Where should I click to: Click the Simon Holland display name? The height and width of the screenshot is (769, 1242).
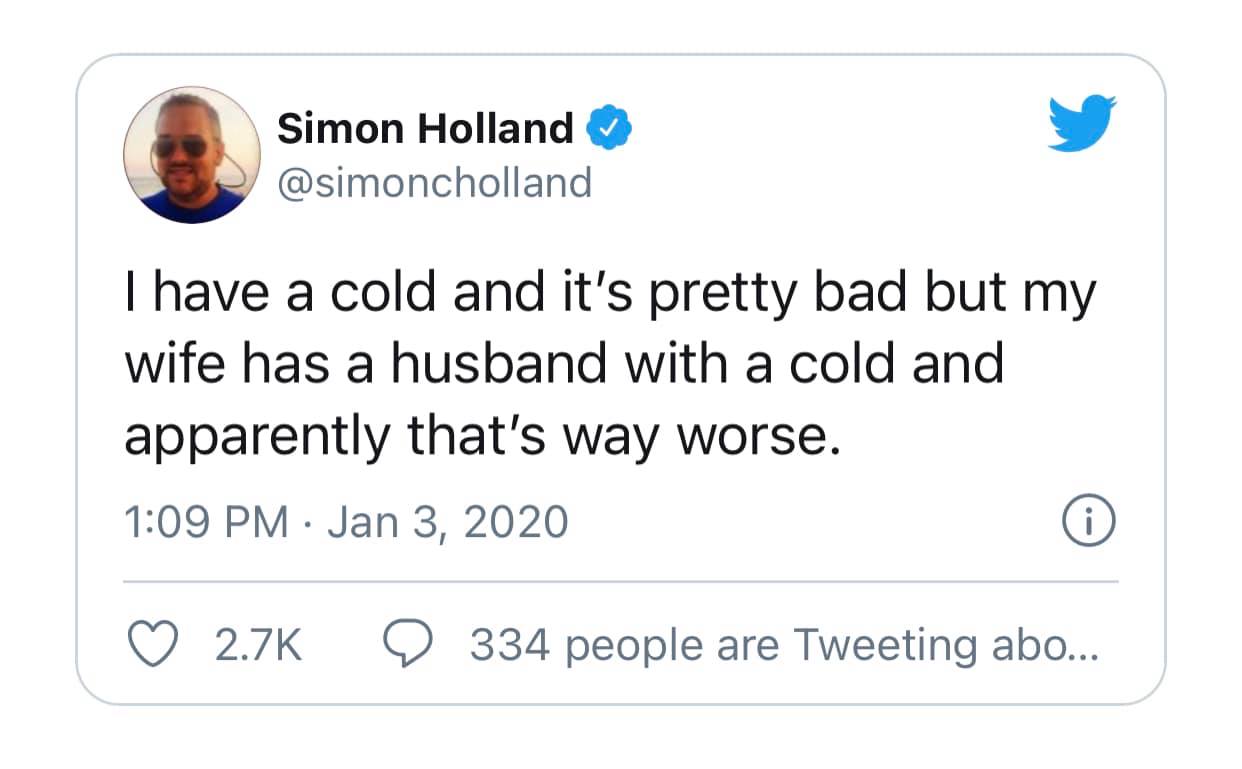point(424,128)
